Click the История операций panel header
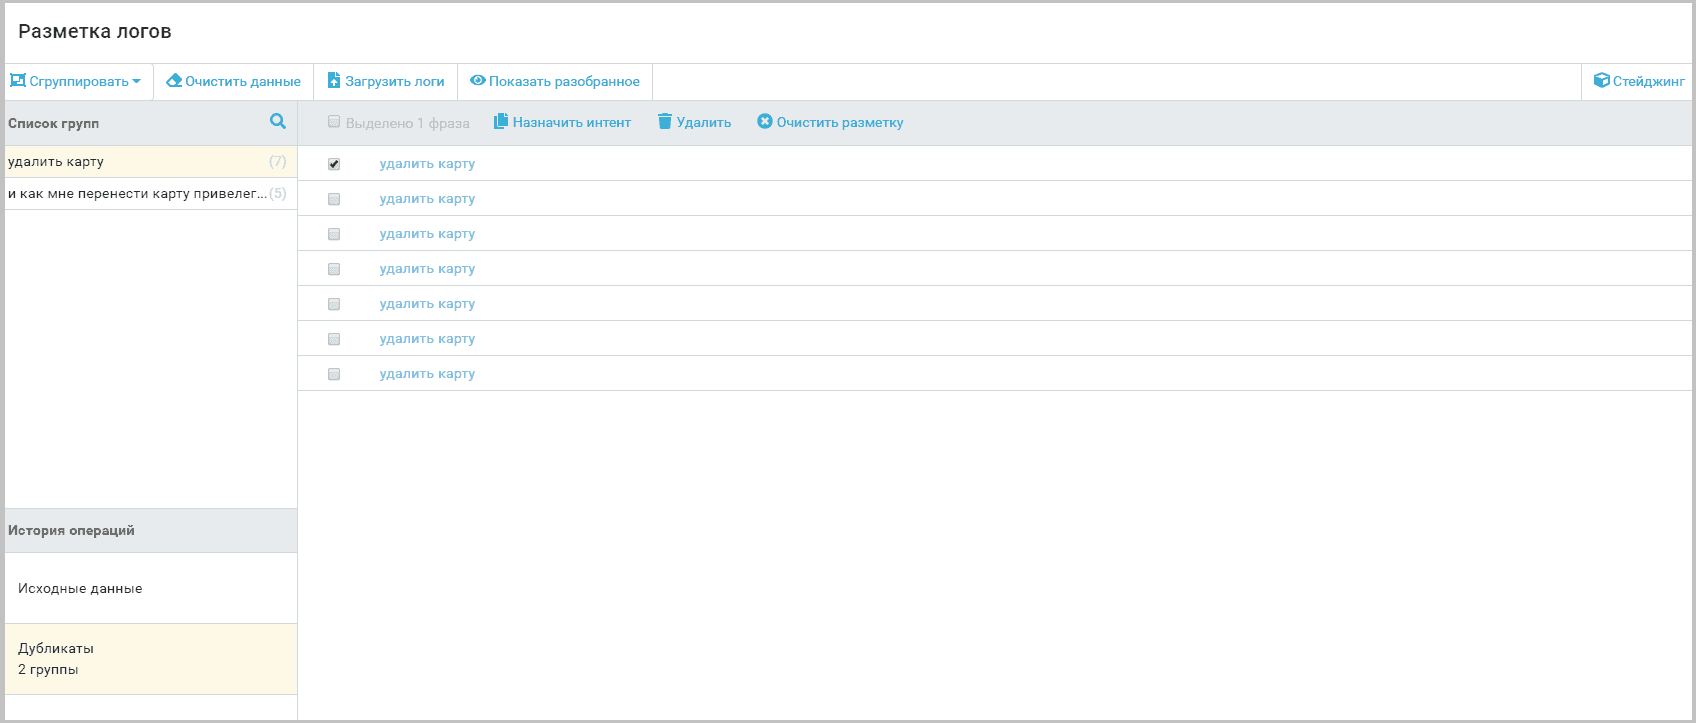 (71, 531)
